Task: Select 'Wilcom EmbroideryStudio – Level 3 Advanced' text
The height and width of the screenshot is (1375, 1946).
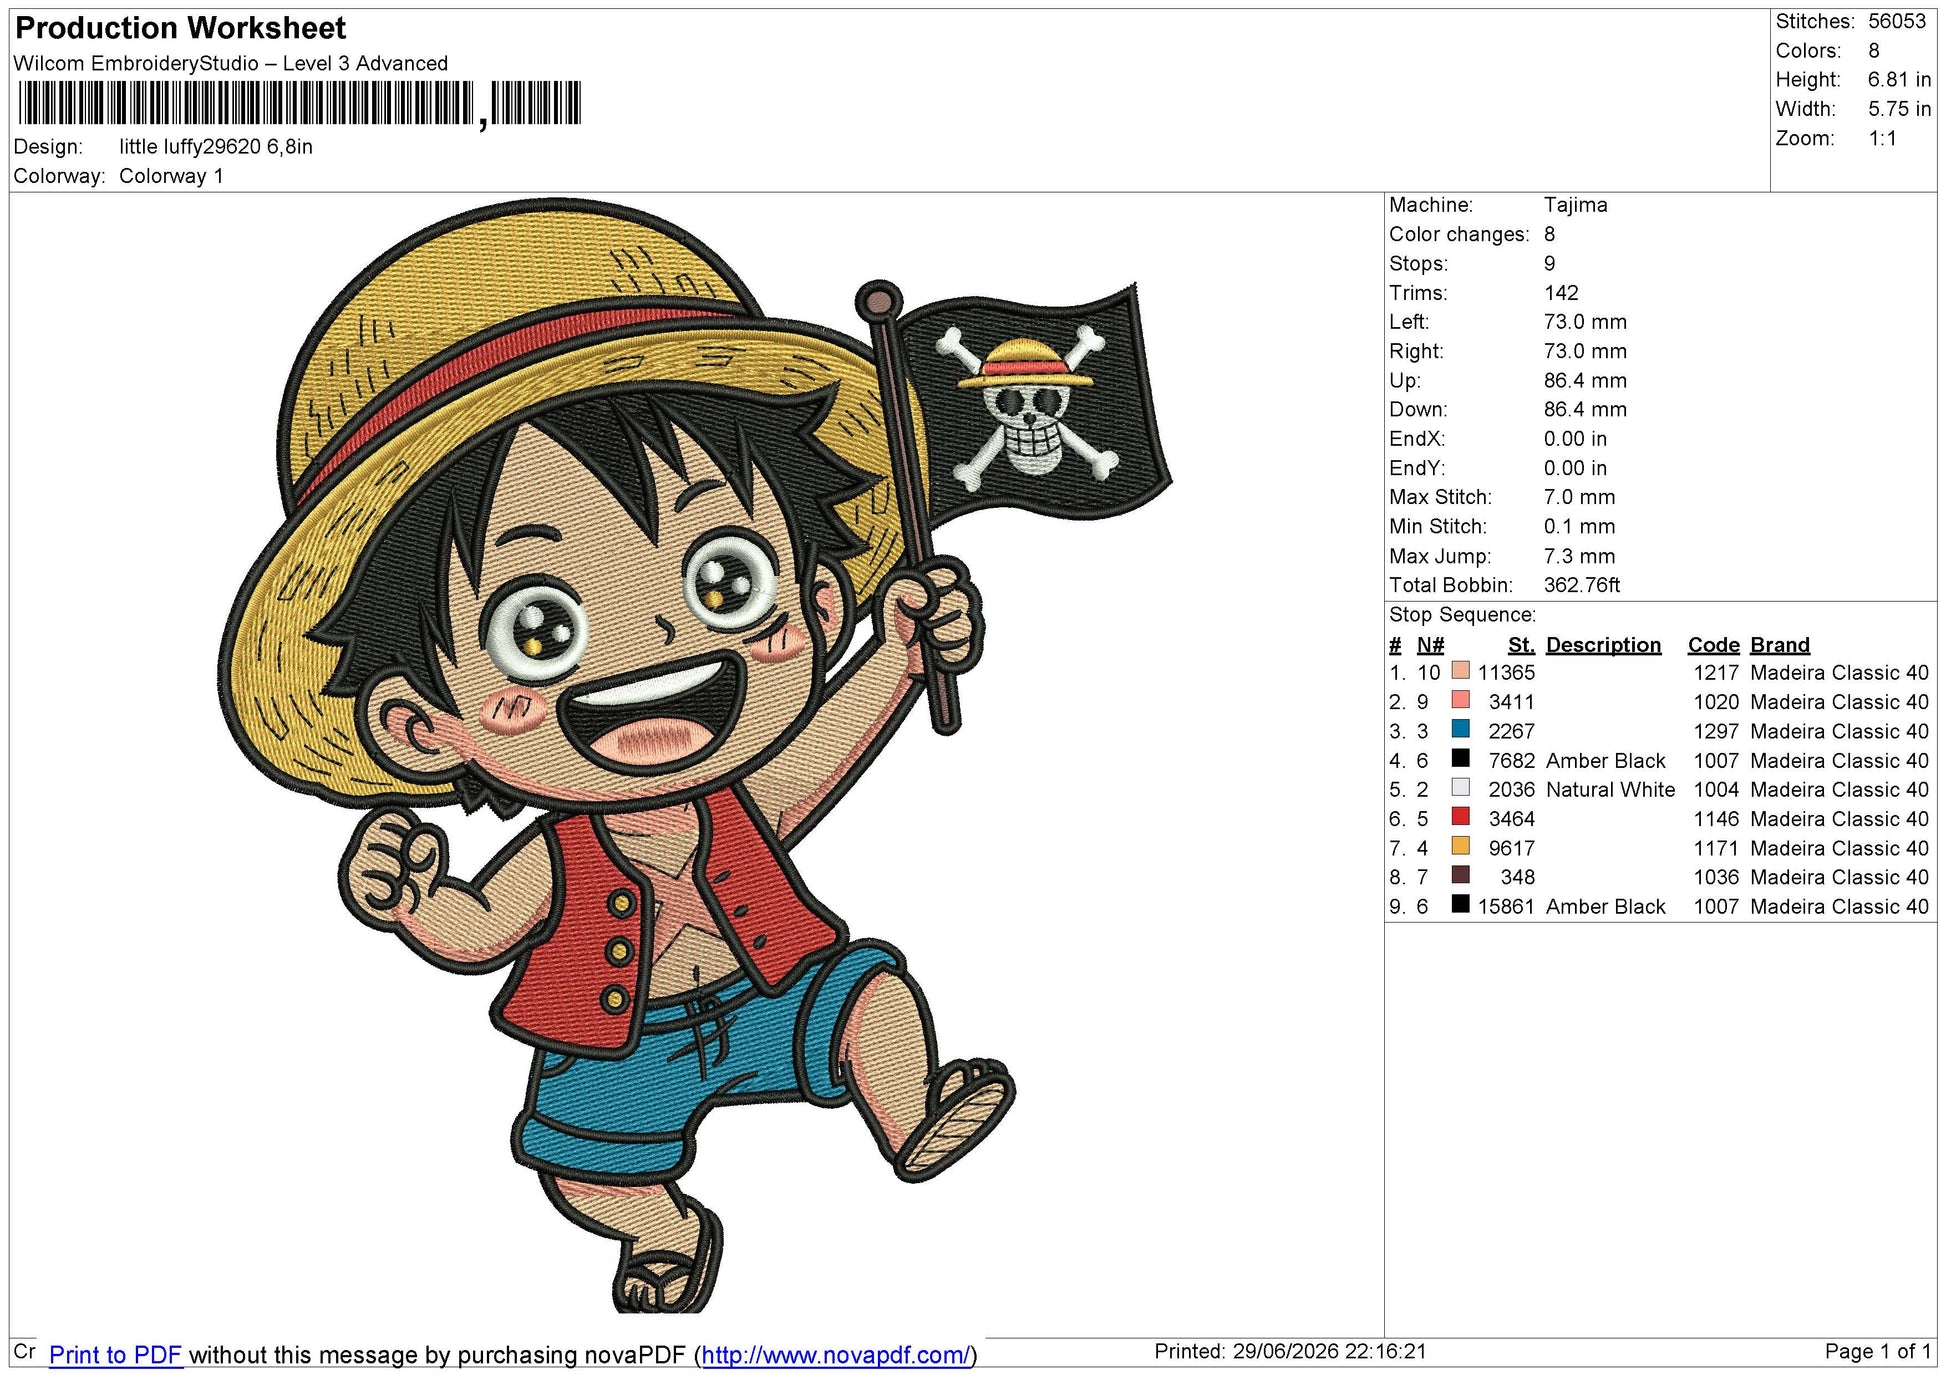Action: click(x=231, y=64)
